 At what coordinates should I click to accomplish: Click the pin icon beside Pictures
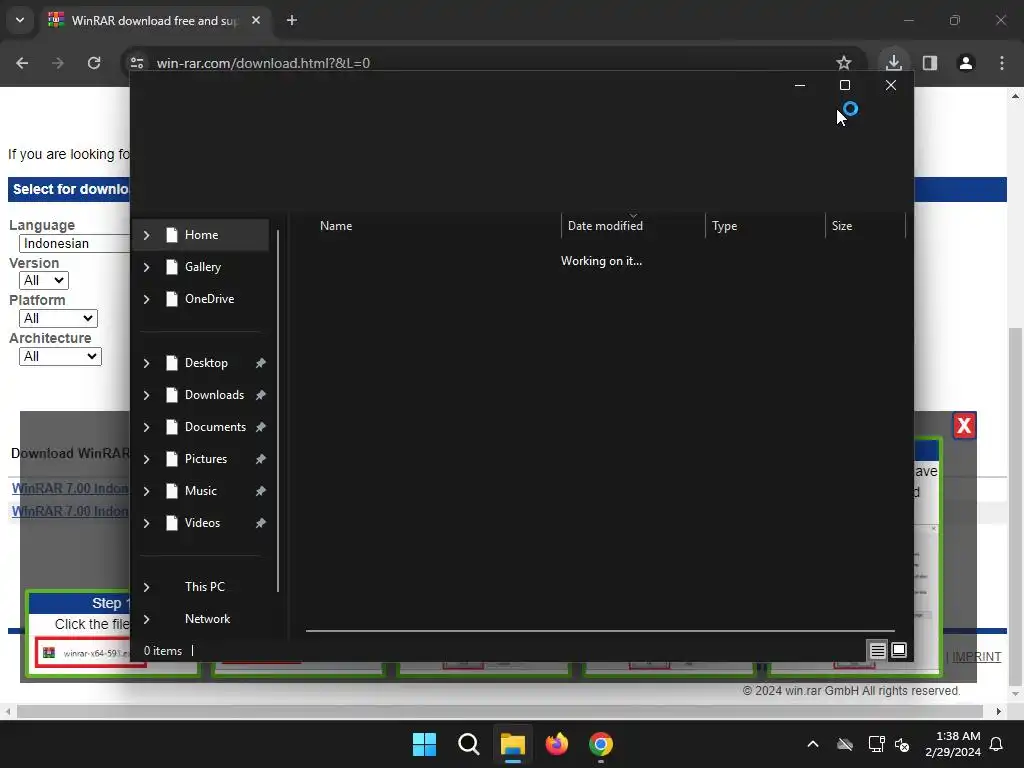261,459
